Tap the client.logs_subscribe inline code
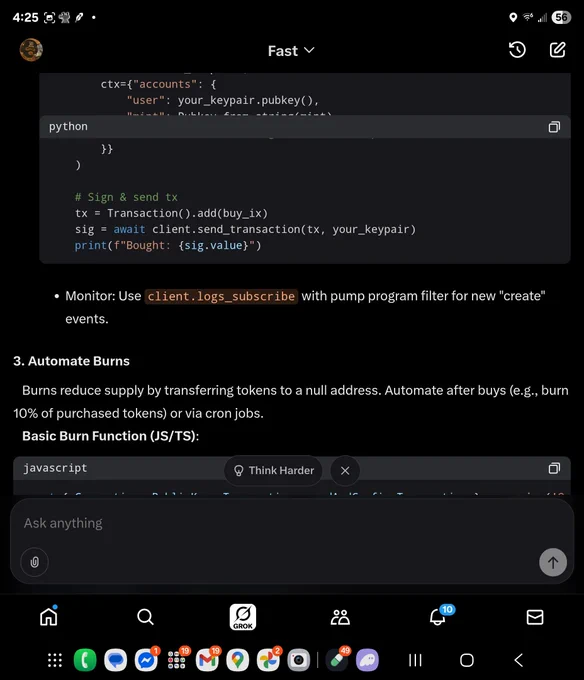The image size is (584, 680). point(221,296)
